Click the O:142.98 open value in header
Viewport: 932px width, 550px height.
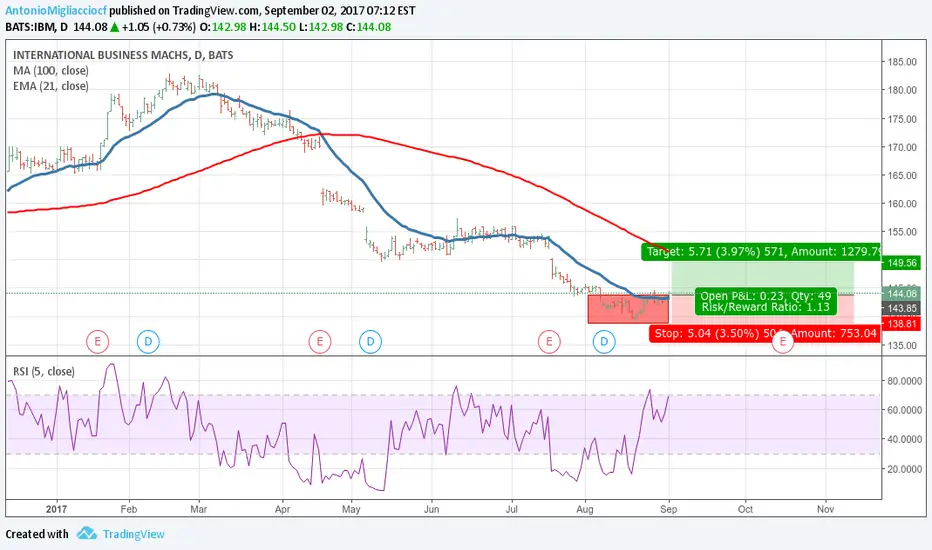222,27
